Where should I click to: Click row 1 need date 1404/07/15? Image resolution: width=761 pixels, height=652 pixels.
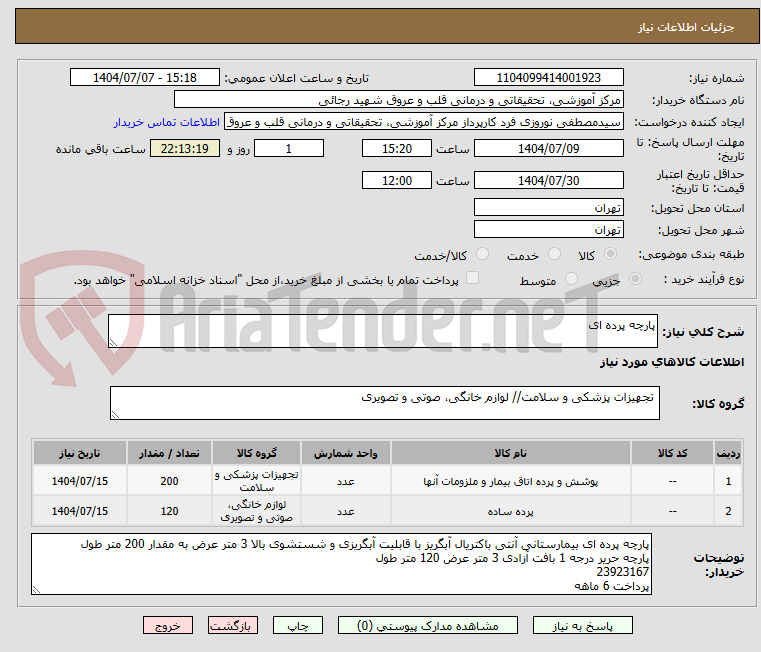pyautogui.click(x=80, y=481)
